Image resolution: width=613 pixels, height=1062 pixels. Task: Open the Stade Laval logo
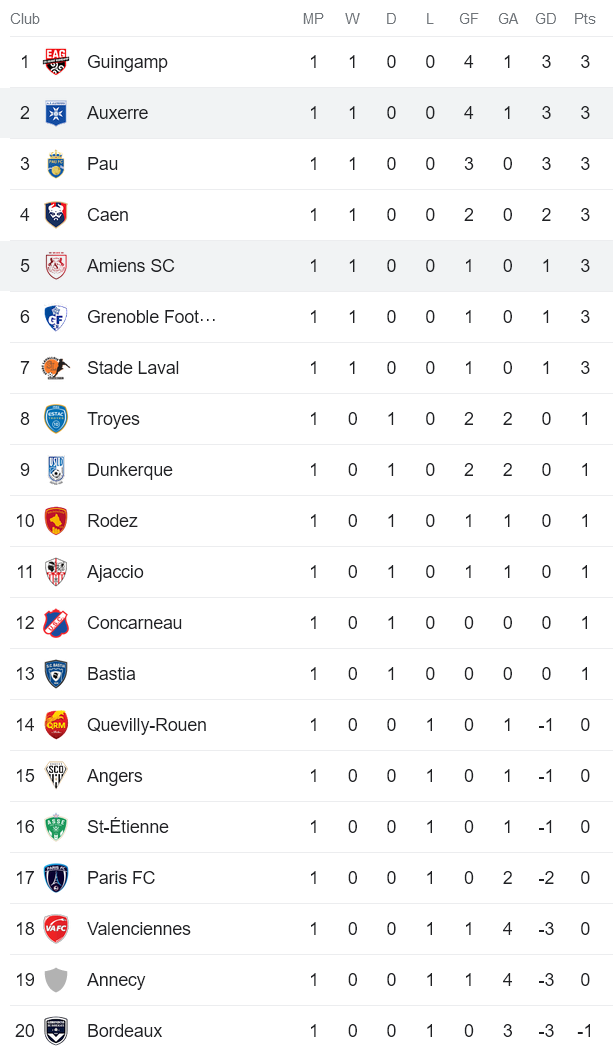click(x=56, y=368)
